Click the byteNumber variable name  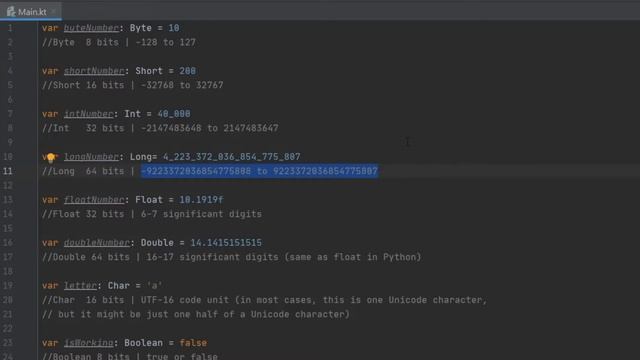(91, 28)
